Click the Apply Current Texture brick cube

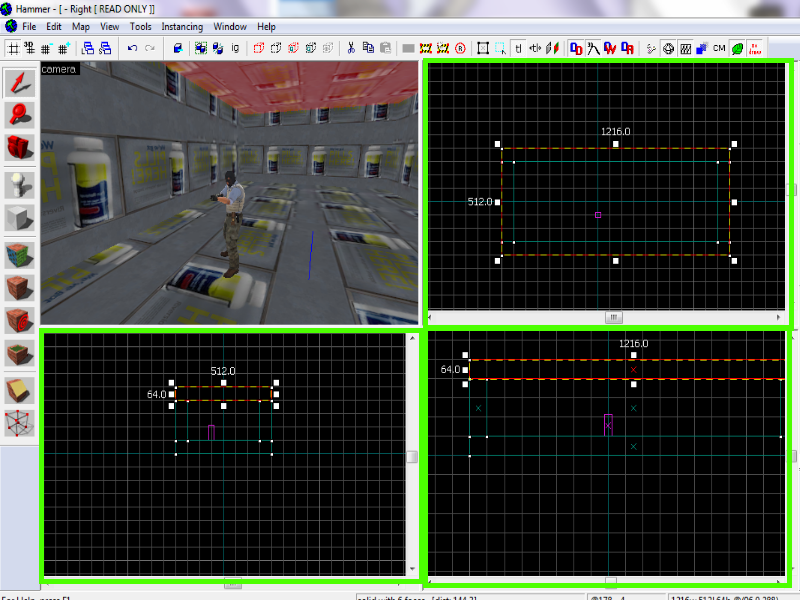[19, 288]
